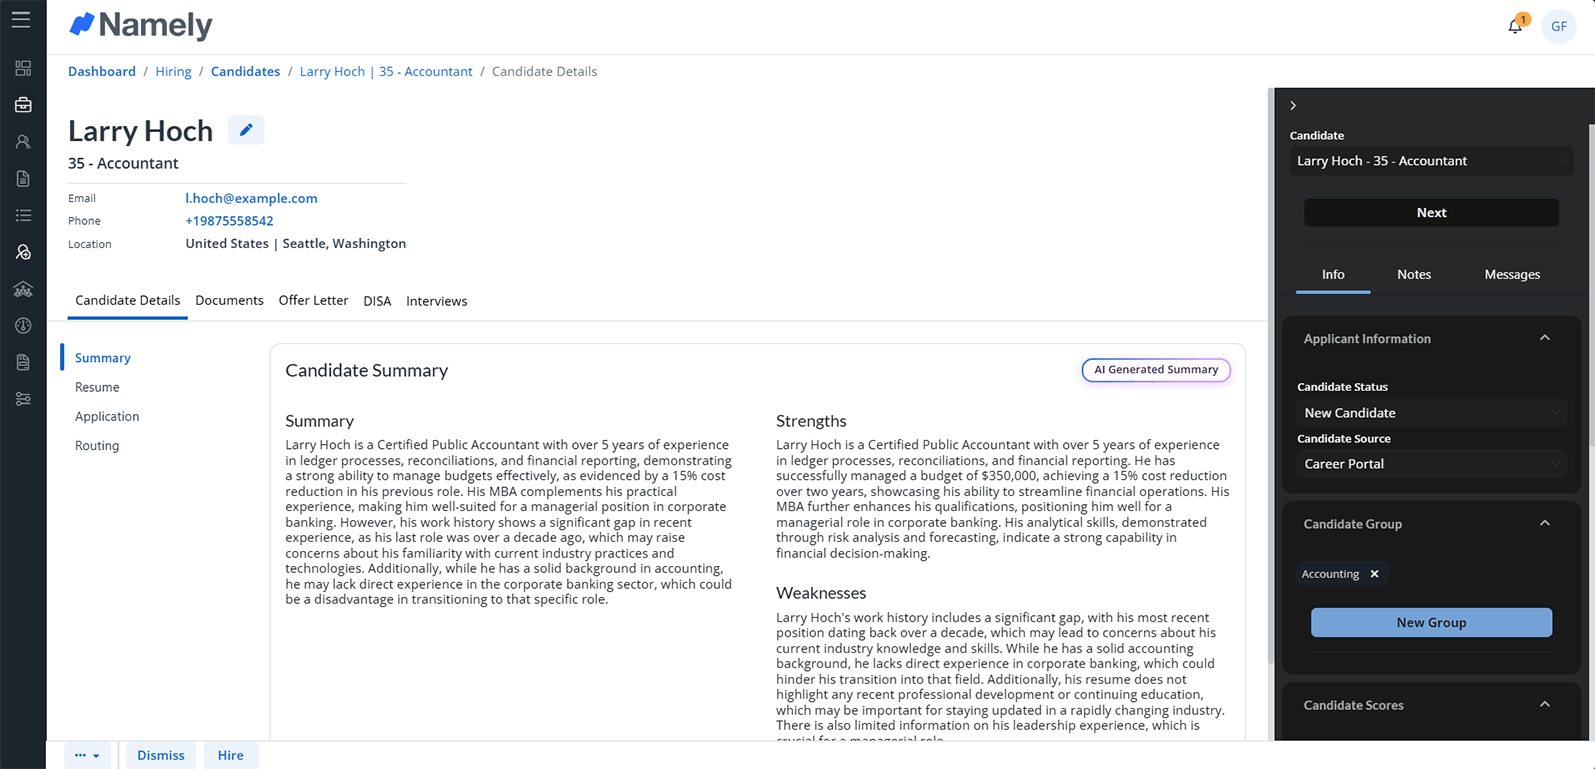This screenshot has width=1595, height=769.
Task: Switch to the Documents tab
Action: click(229, 300)
